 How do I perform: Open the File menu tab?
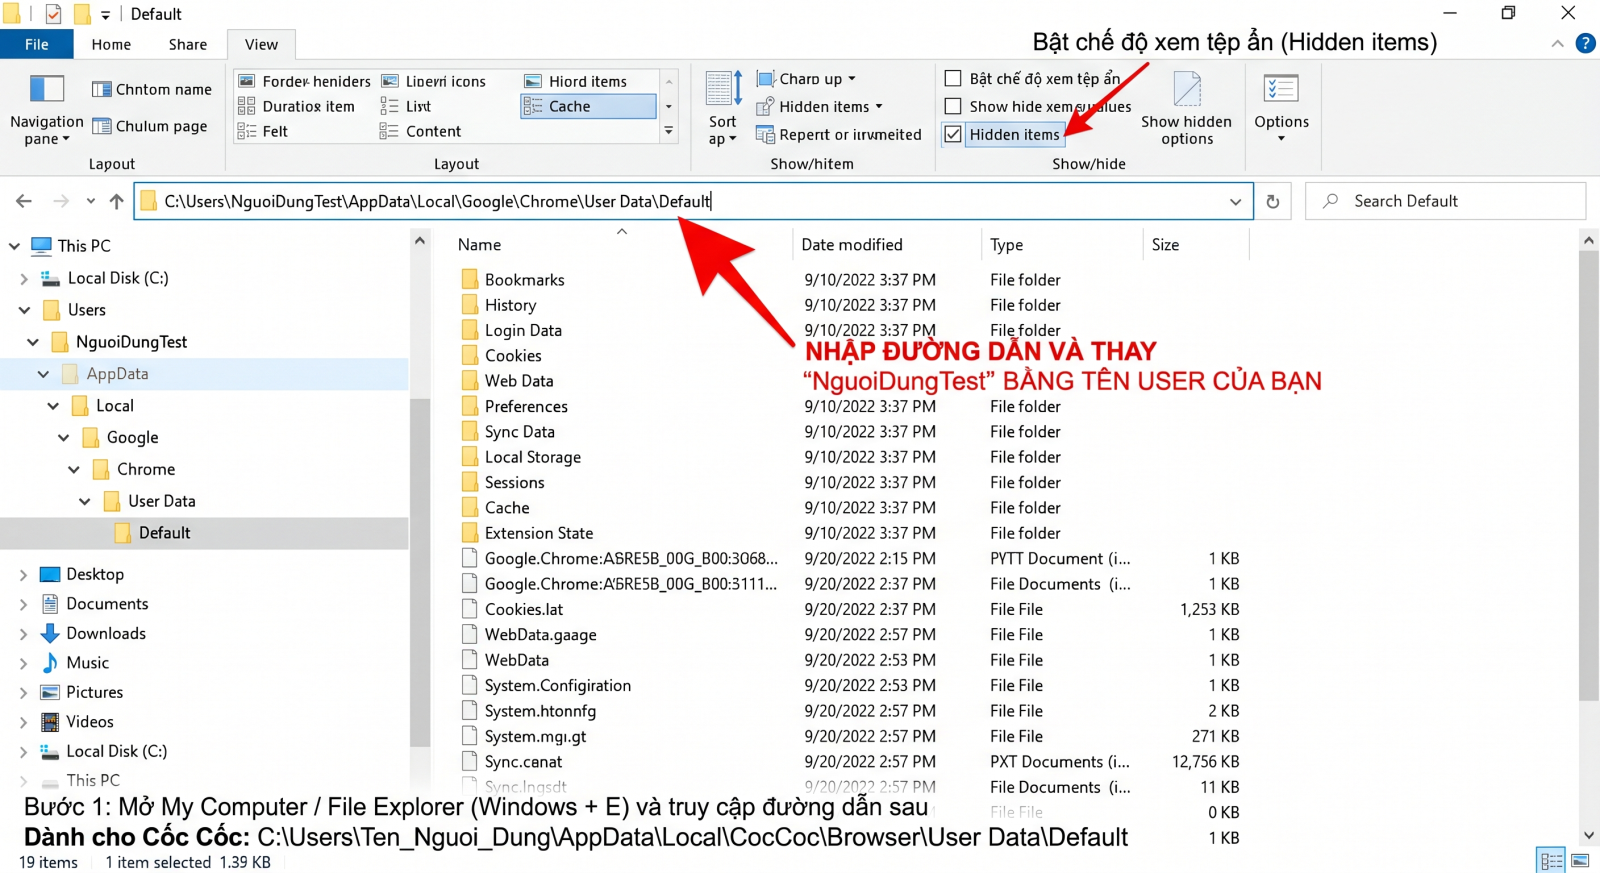coord(37,44)
